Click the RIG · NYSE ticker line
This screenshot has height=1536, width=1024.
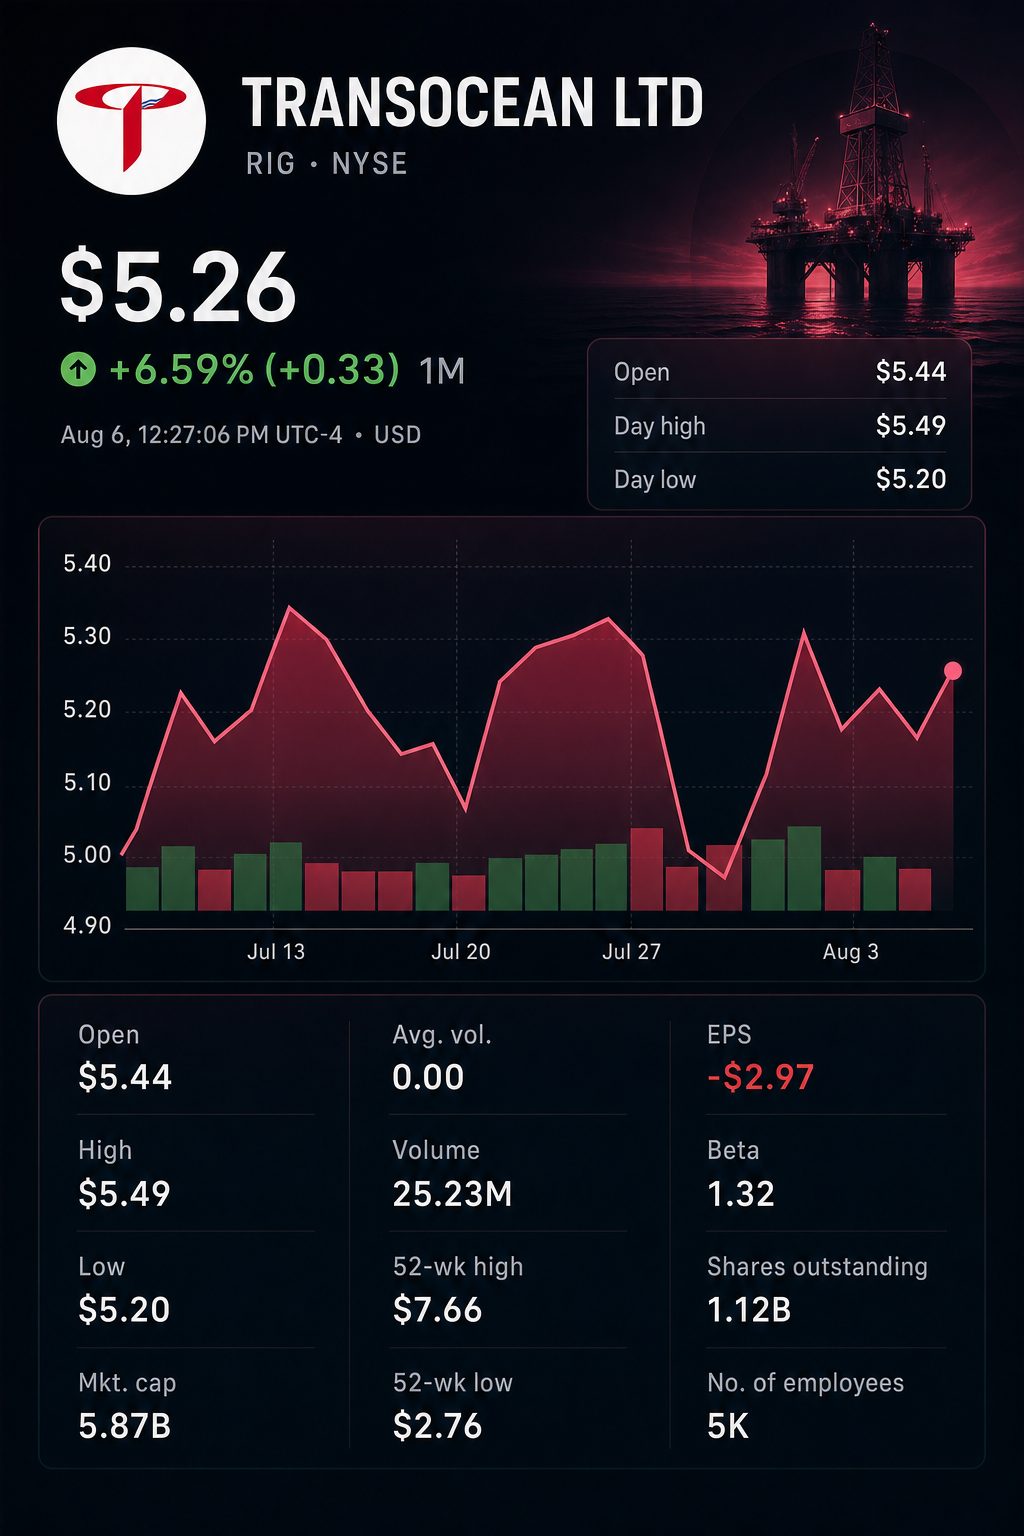coord(327,164)
